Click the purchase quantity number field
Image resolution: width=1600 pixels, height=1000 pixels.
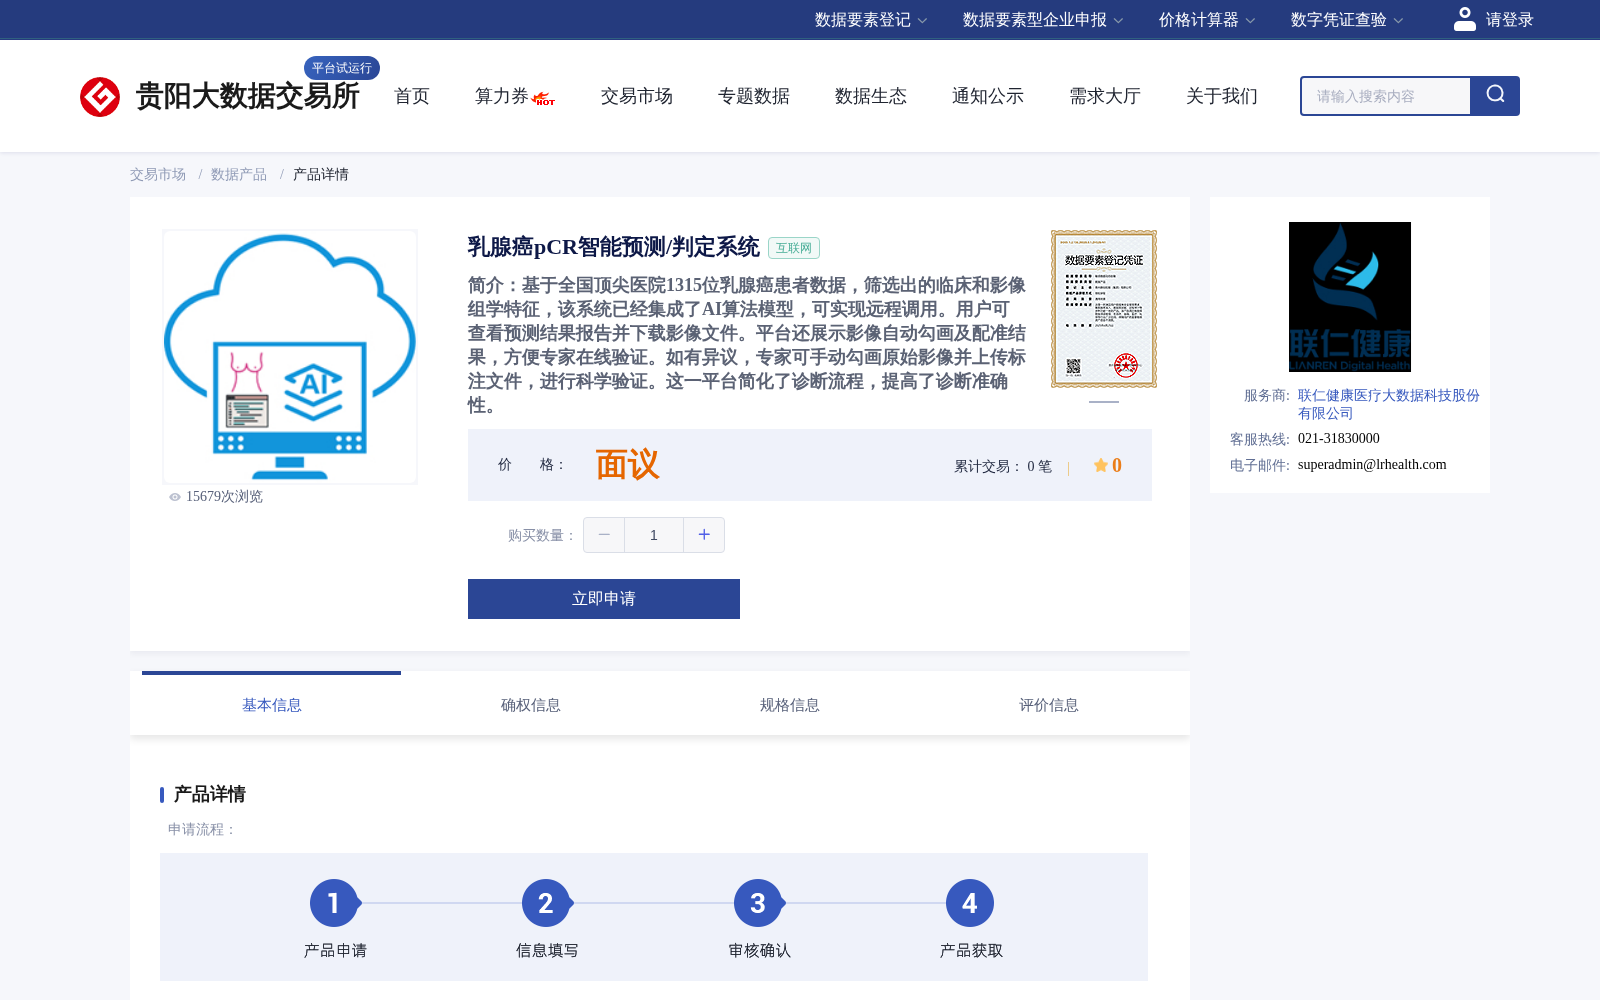coord(654,535)
